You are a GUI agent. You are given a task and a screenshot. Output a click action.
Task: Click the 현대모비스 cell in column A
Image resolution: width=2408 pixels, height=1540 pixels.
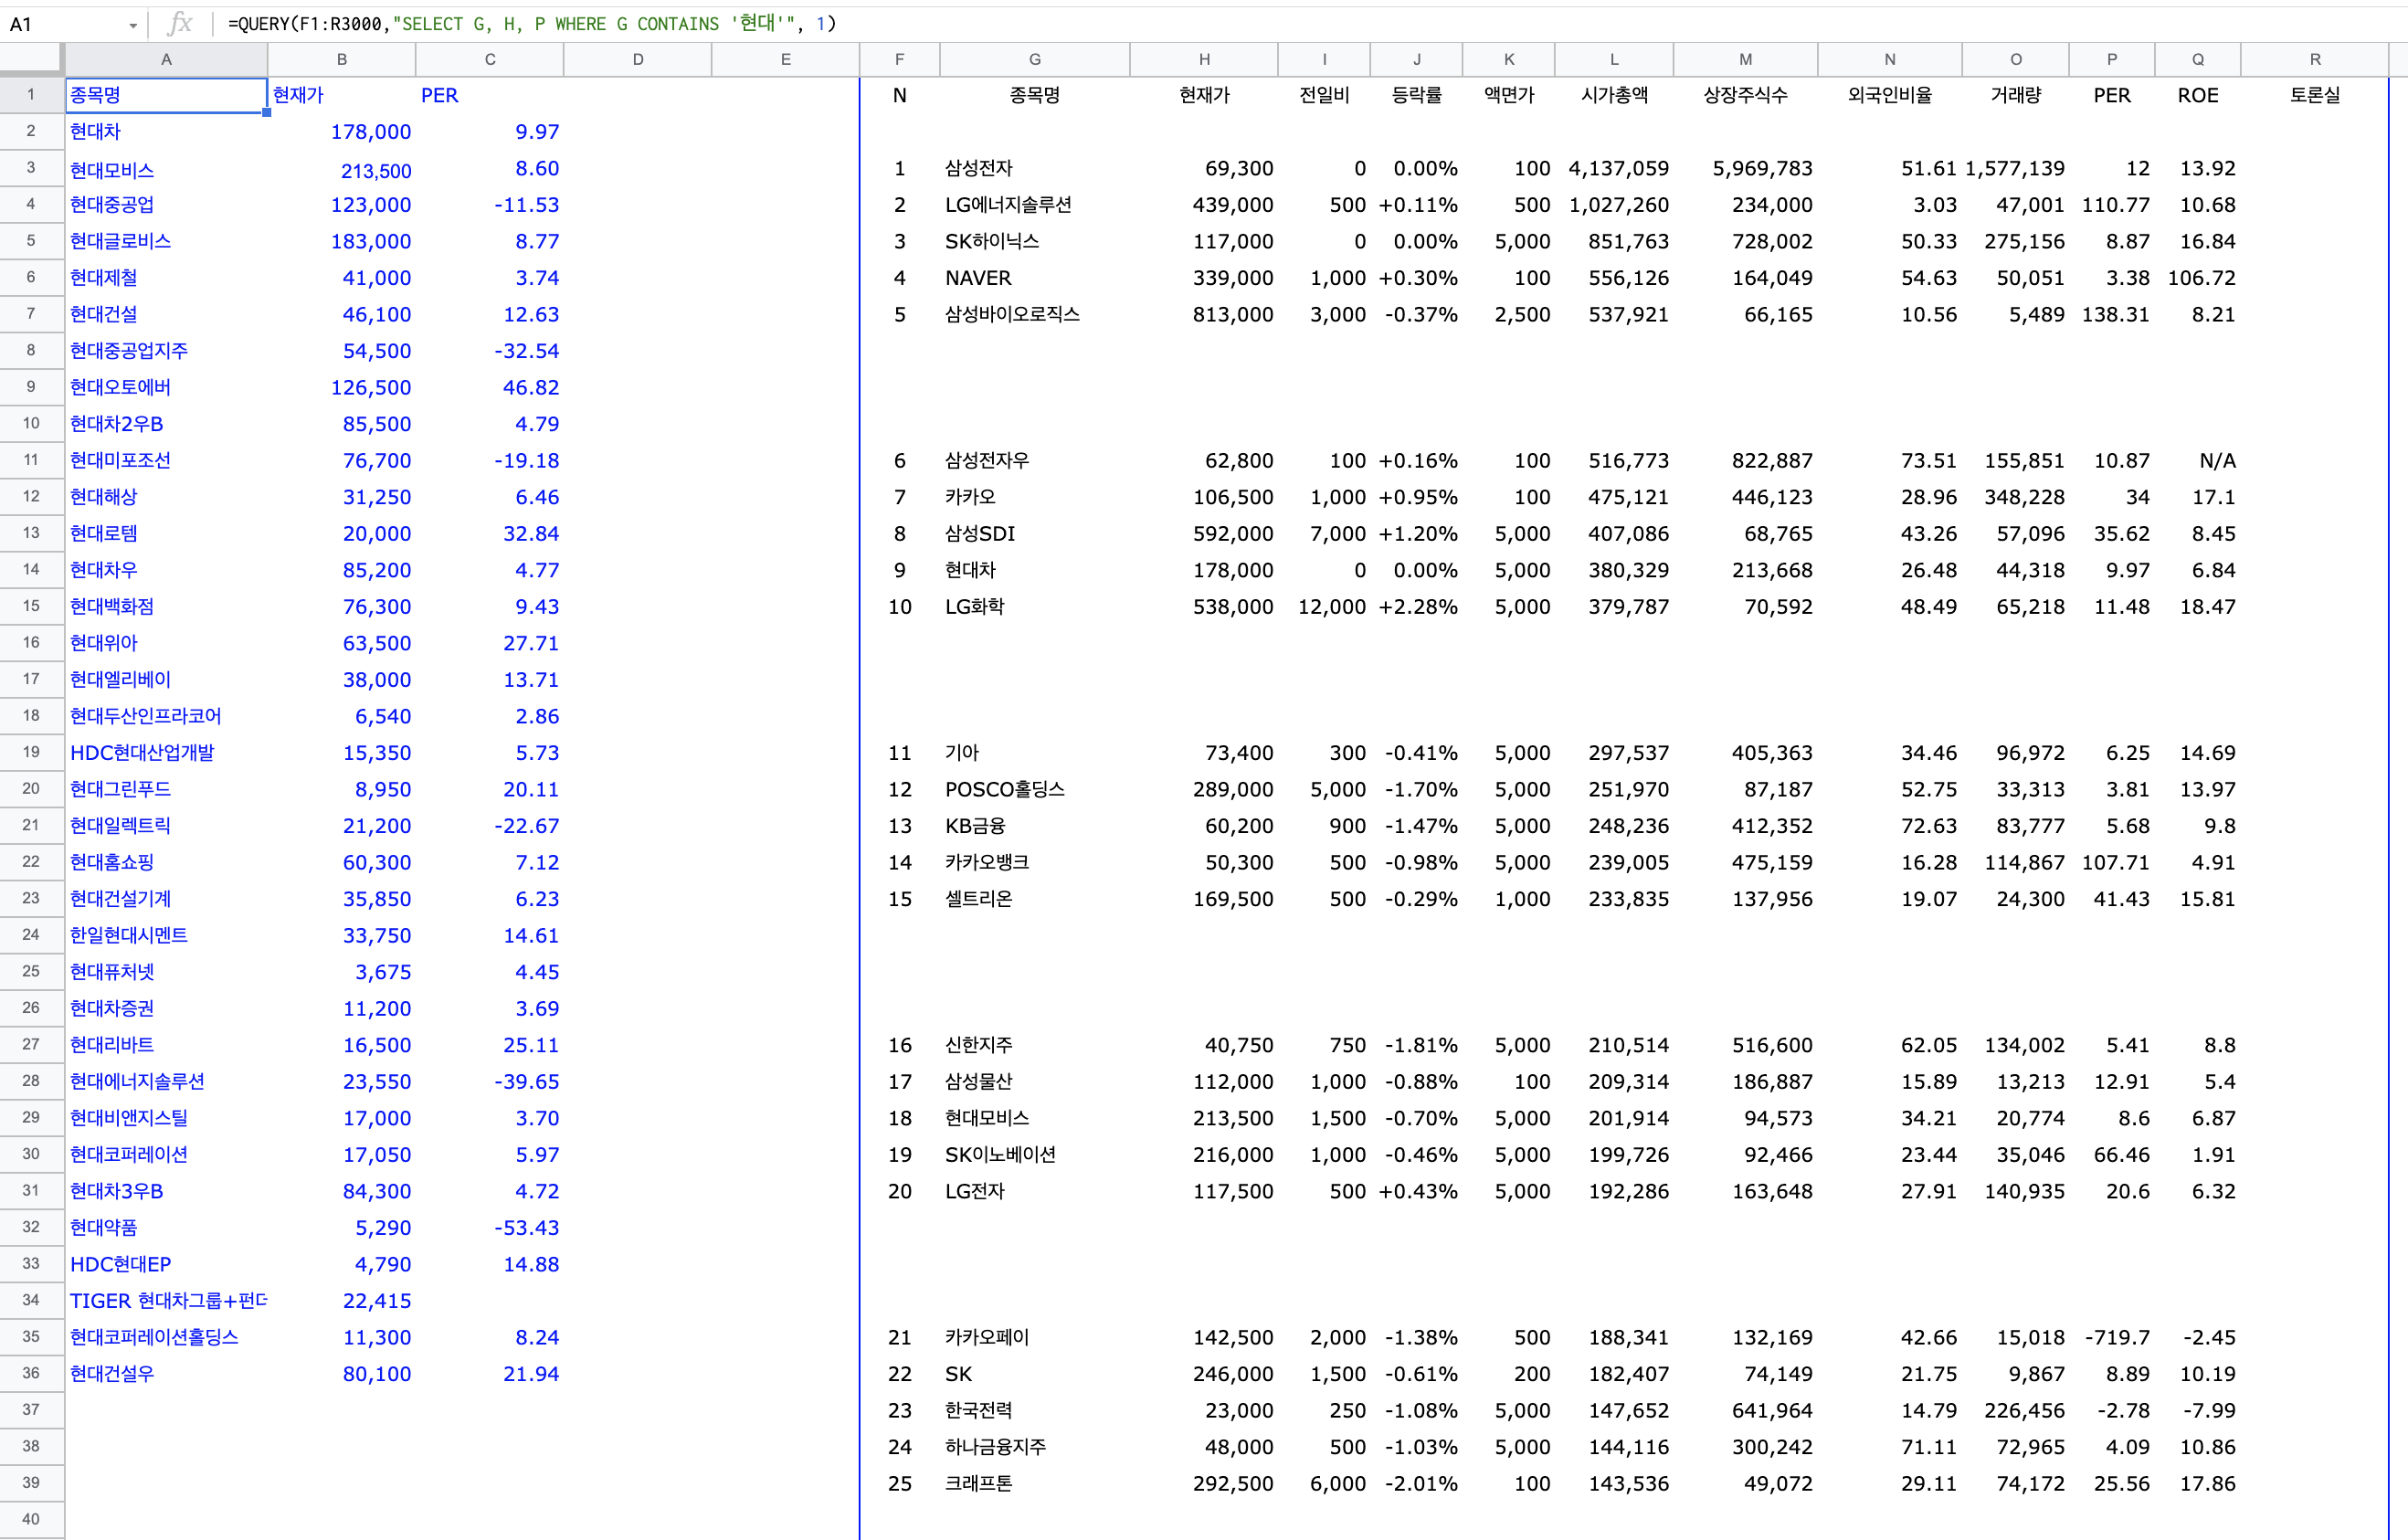(x=112, y=169)
